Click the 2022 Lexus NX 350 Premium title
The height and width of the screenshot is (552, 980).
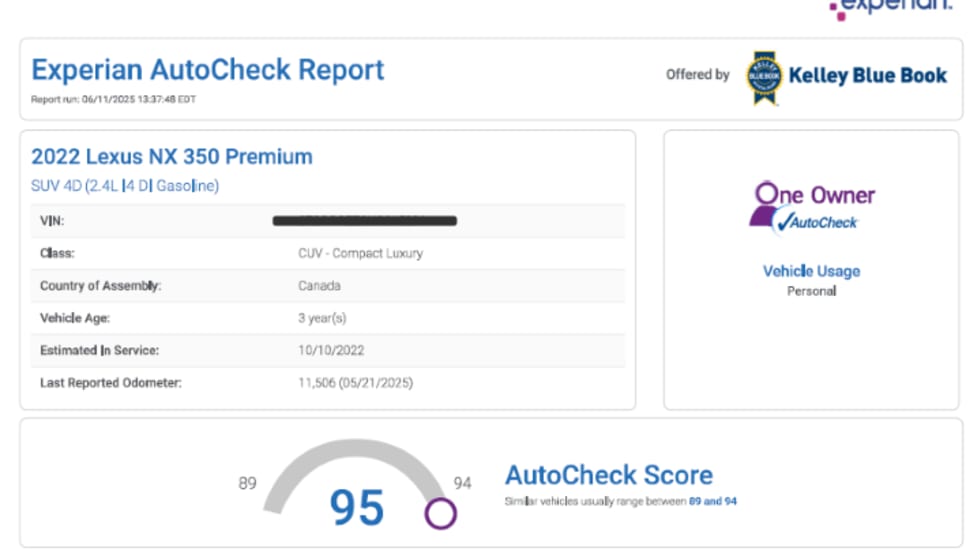(172, 156)
